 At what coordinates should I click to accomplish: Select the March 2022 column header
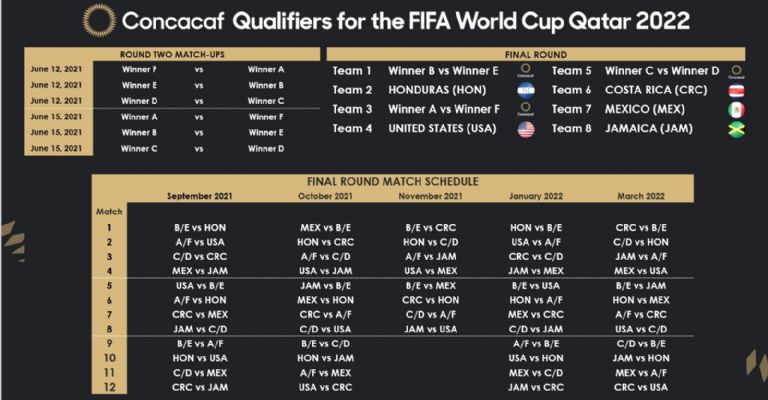point(641,196)
